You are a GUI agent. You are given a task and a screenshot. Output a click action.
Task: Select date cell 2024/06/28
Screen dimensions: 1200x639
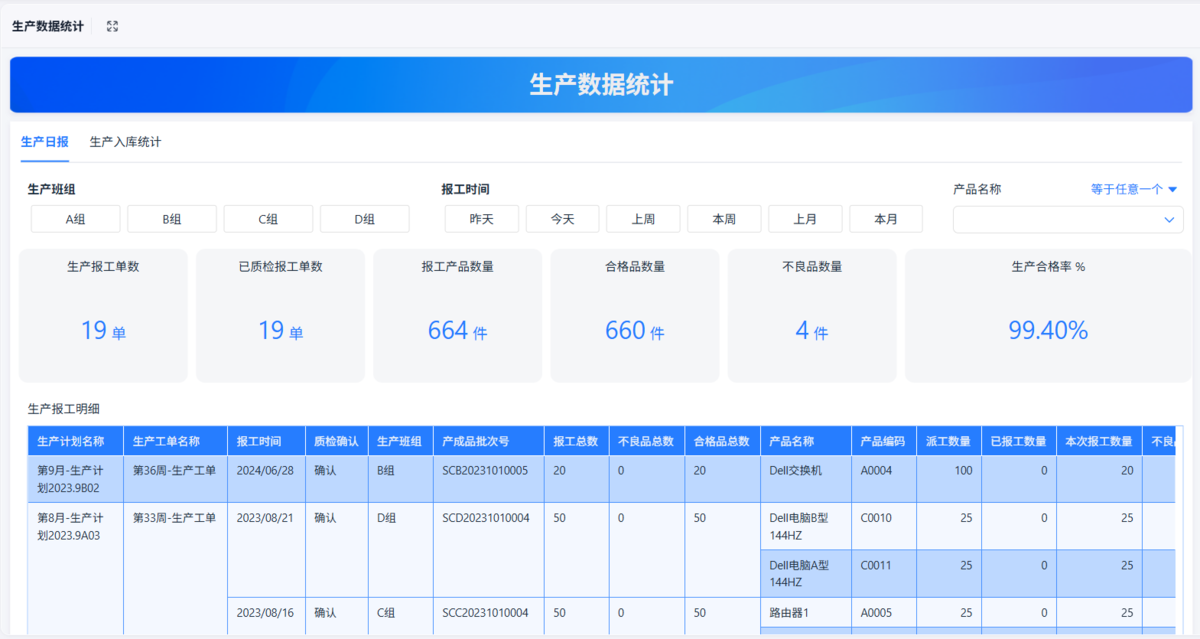coord(266,479)
